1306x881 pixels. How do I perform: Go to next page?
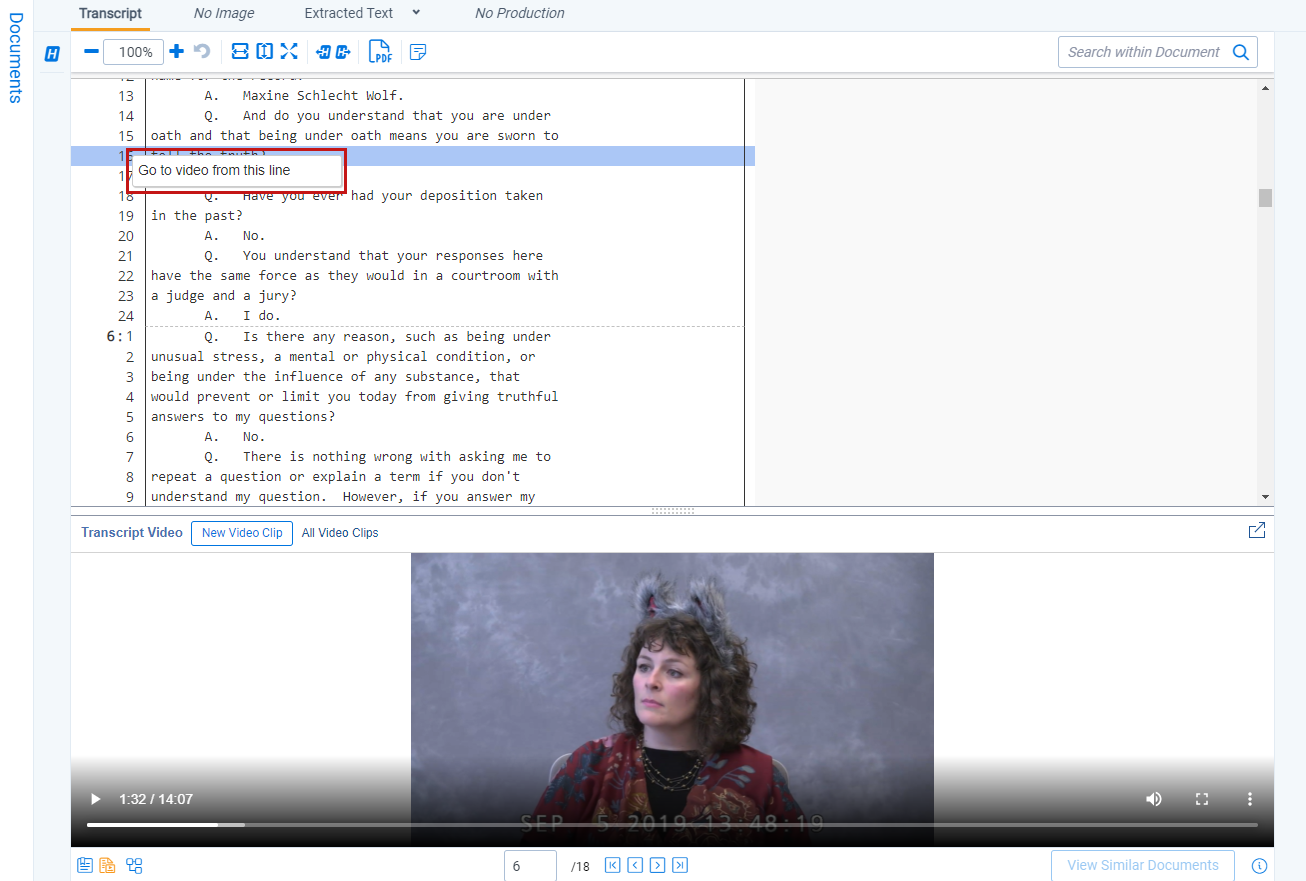(657, 865)
